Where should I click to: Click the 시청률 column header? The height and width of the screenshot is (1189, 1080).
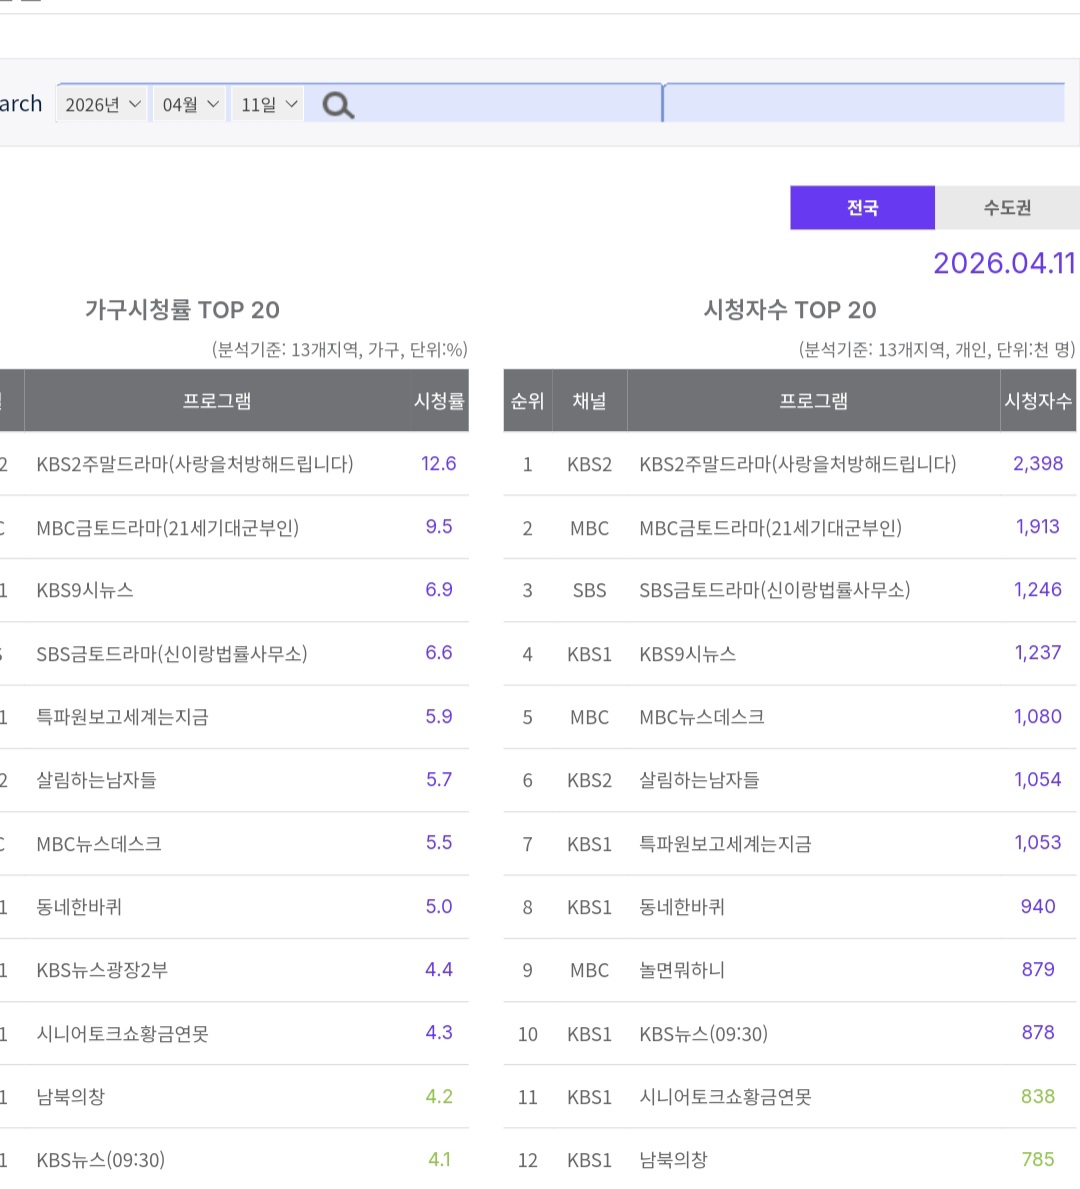tap(439, 401)
